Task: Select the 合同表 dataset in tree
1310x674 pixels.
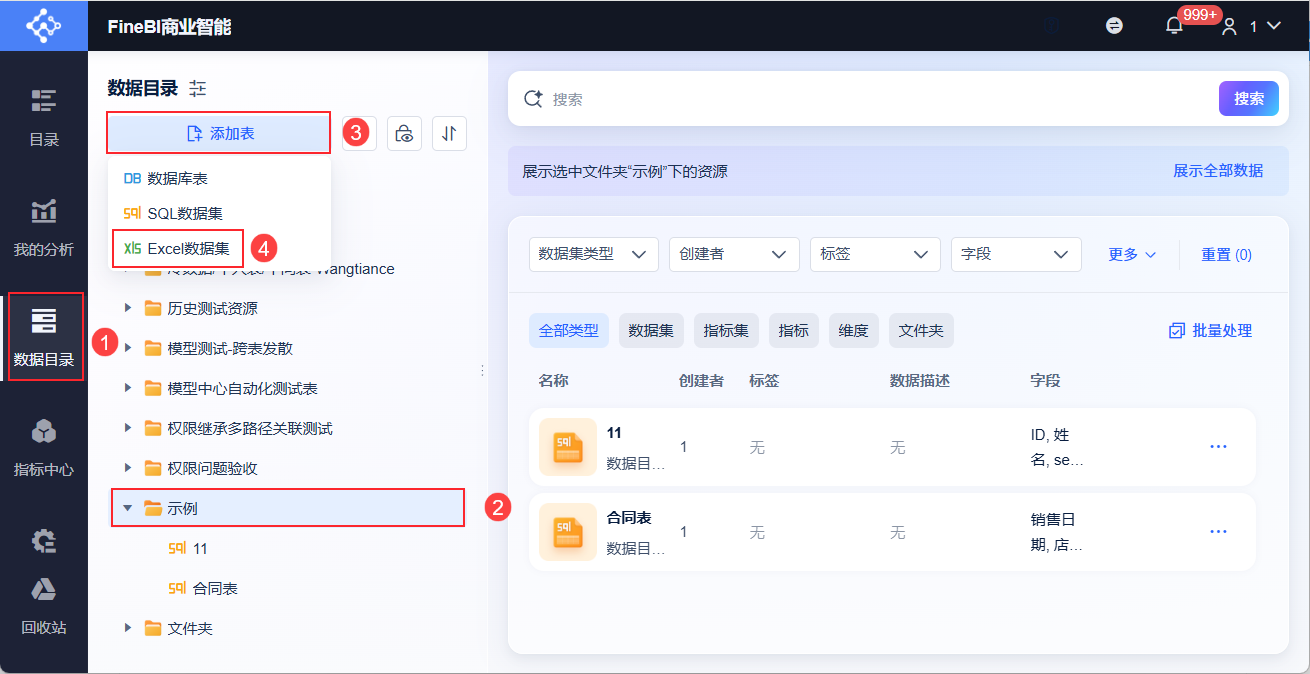Action: [203, 588]
